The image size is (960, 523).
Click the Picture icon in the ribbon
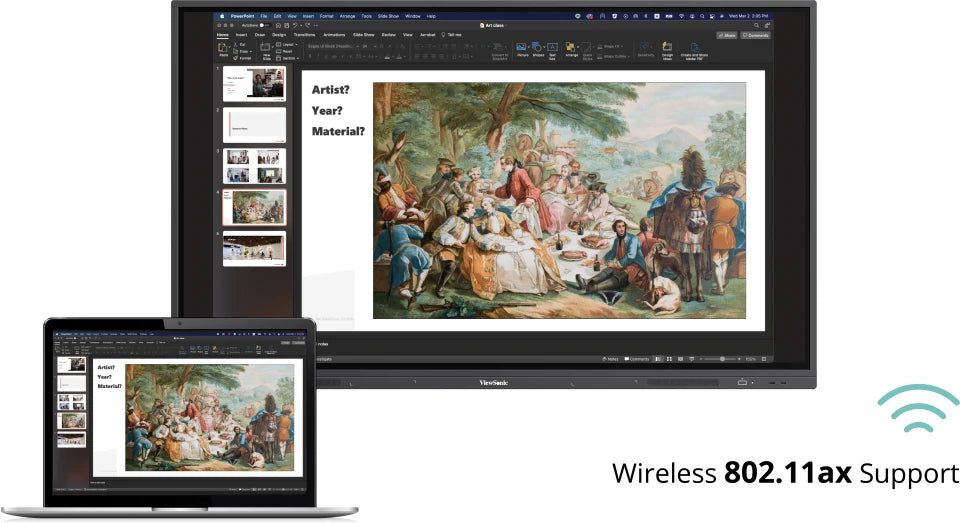tap(522, 48)
